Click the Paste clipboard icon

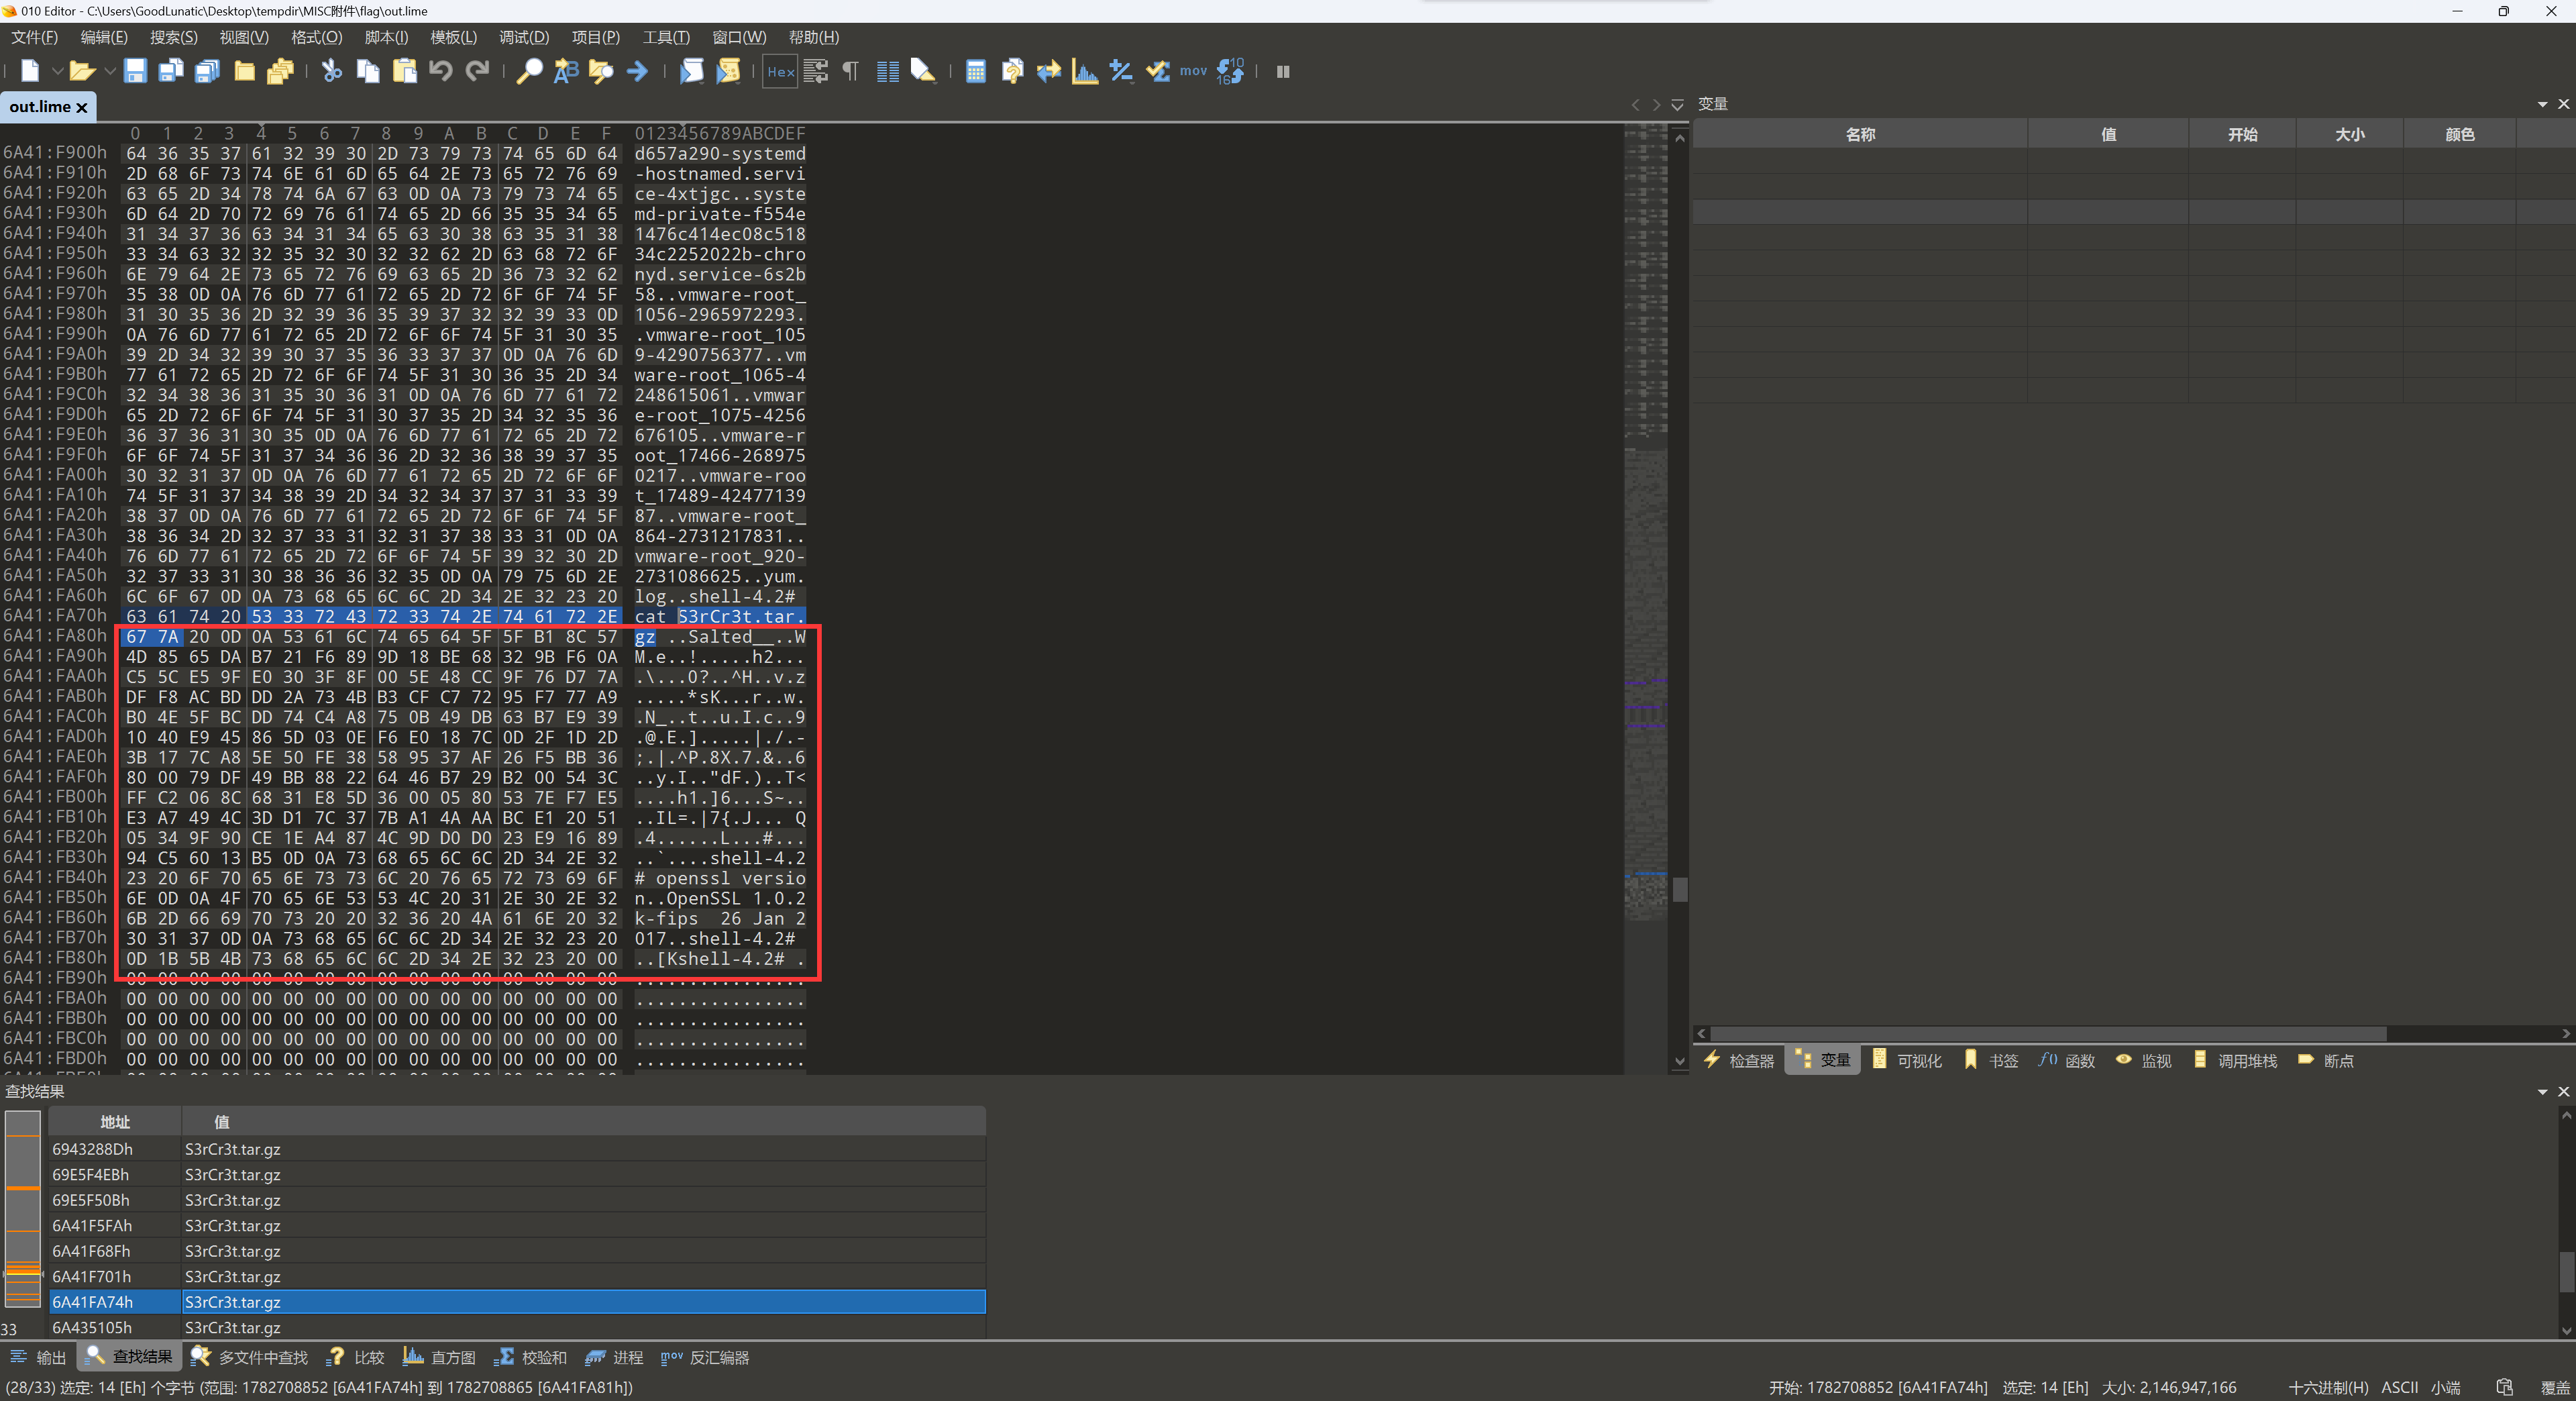[405, 71]
